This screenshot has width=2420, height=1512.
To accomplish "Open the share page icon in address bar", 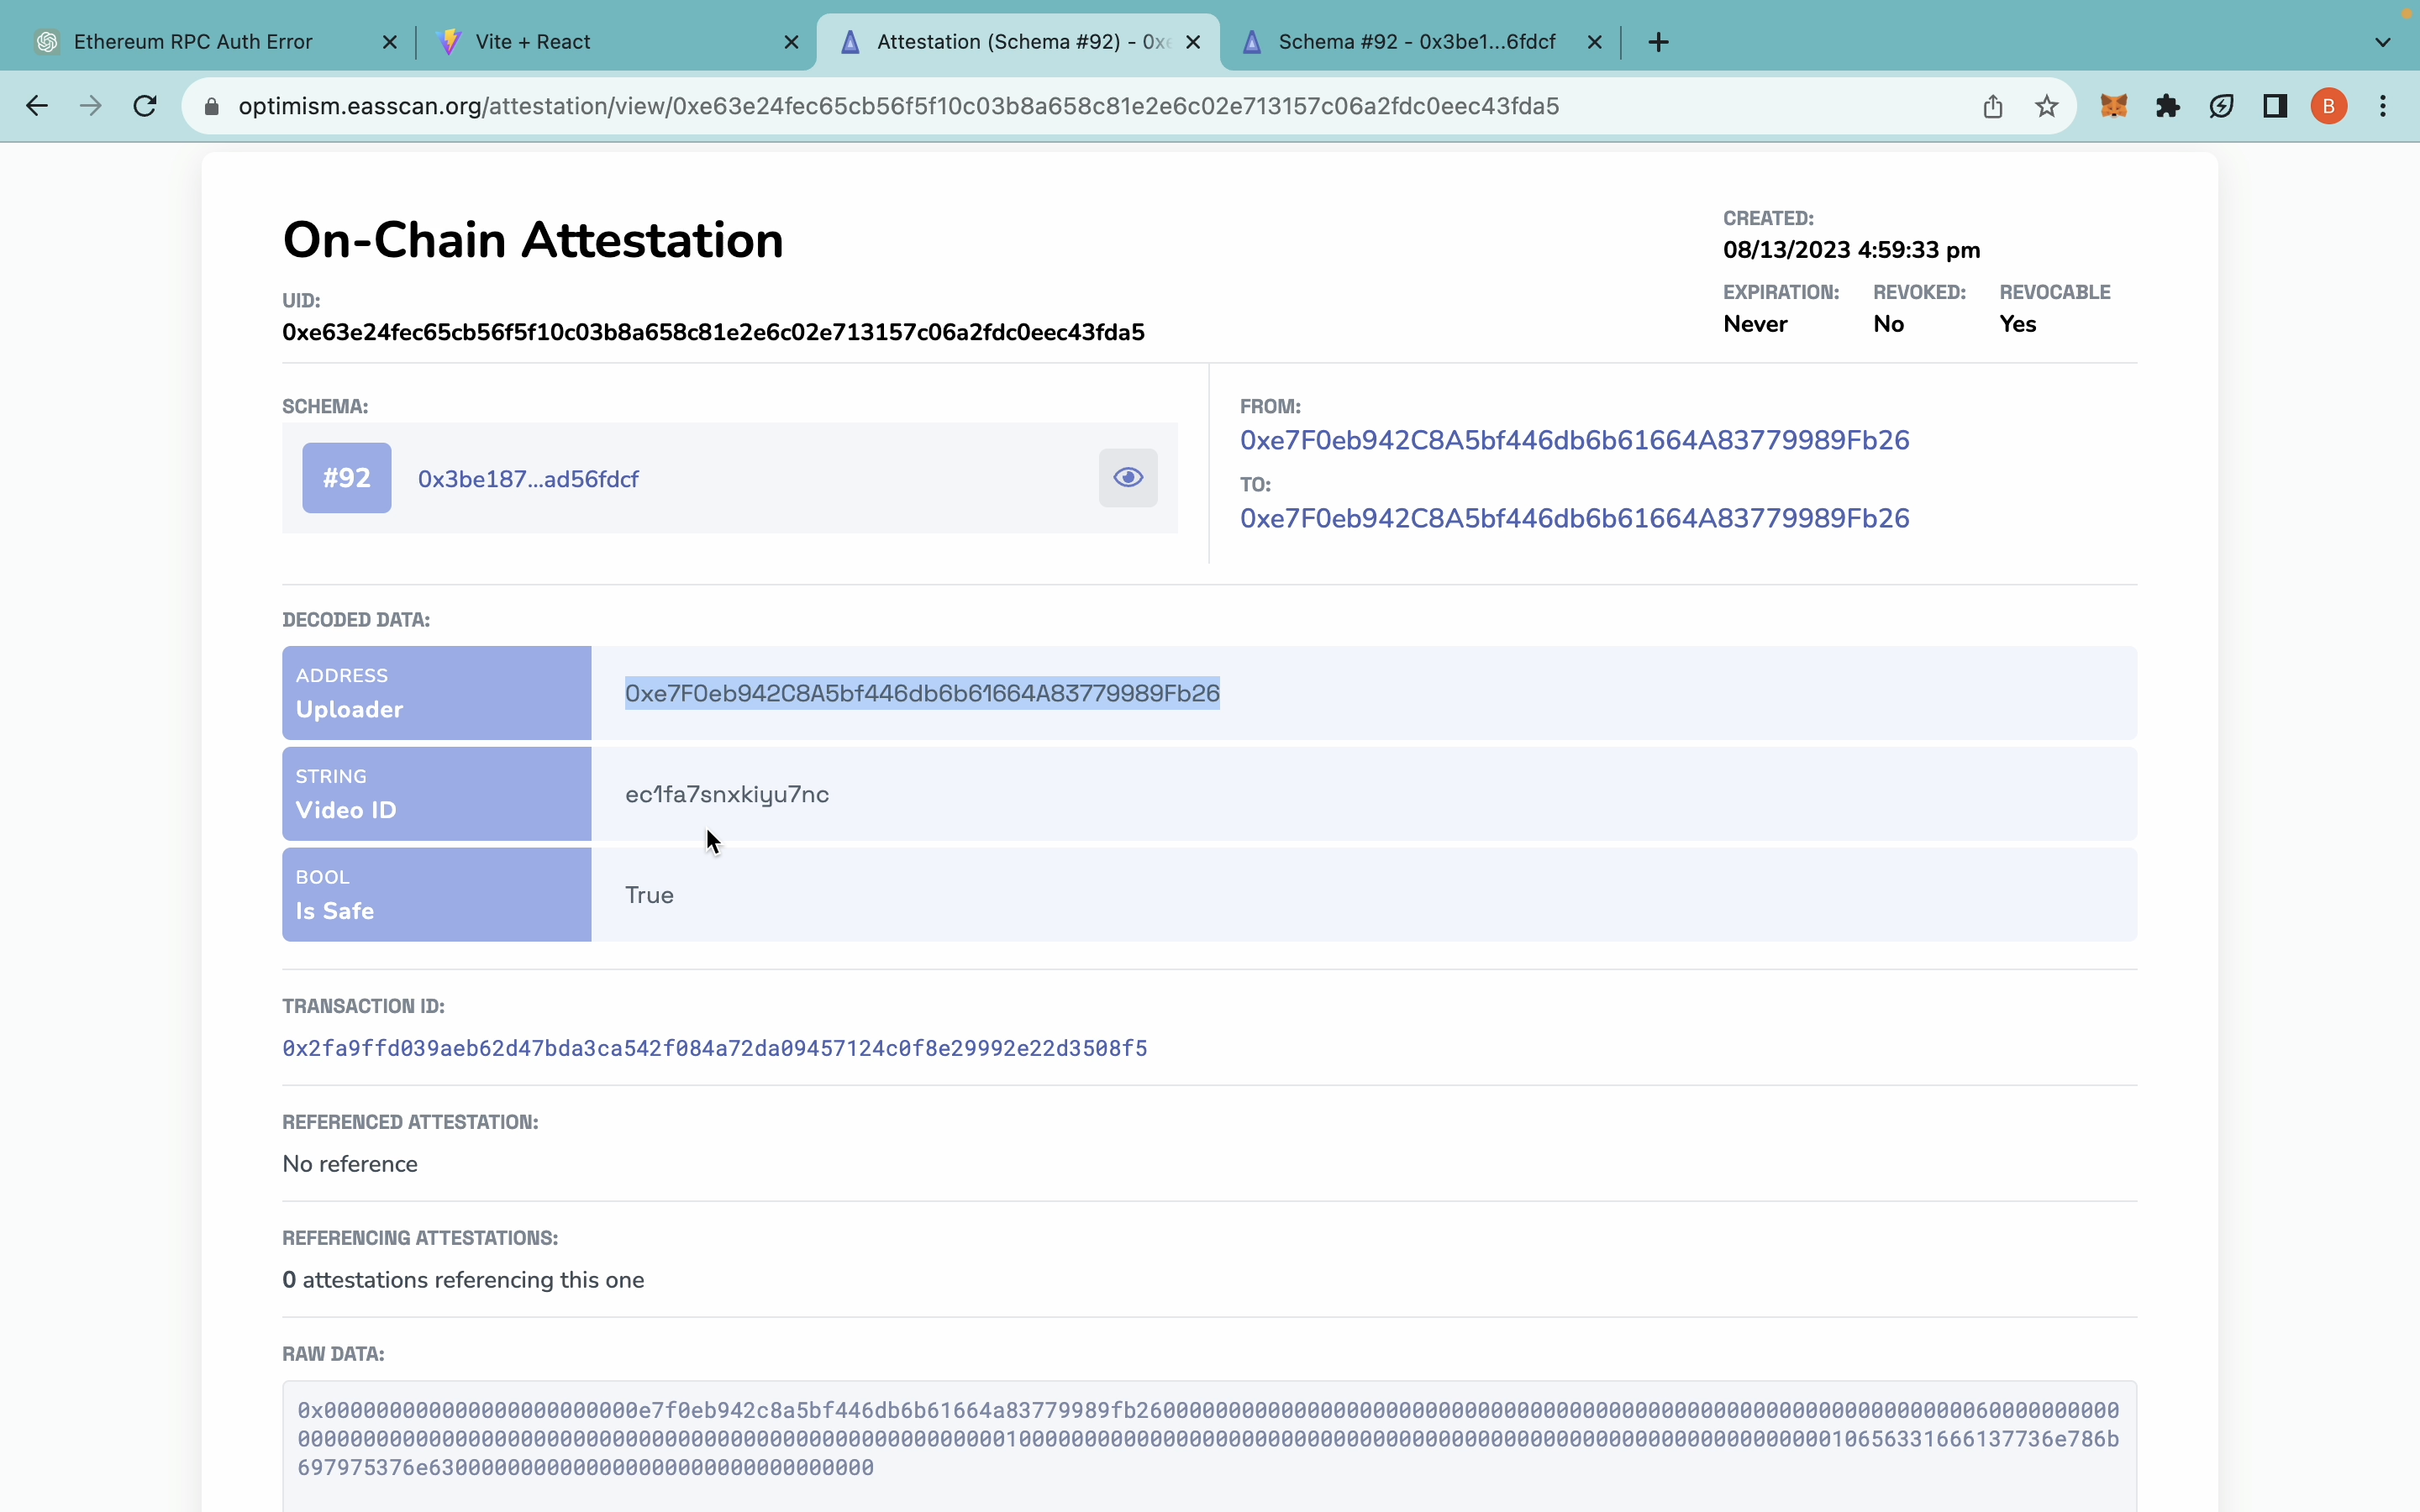I will [1993, 106].
